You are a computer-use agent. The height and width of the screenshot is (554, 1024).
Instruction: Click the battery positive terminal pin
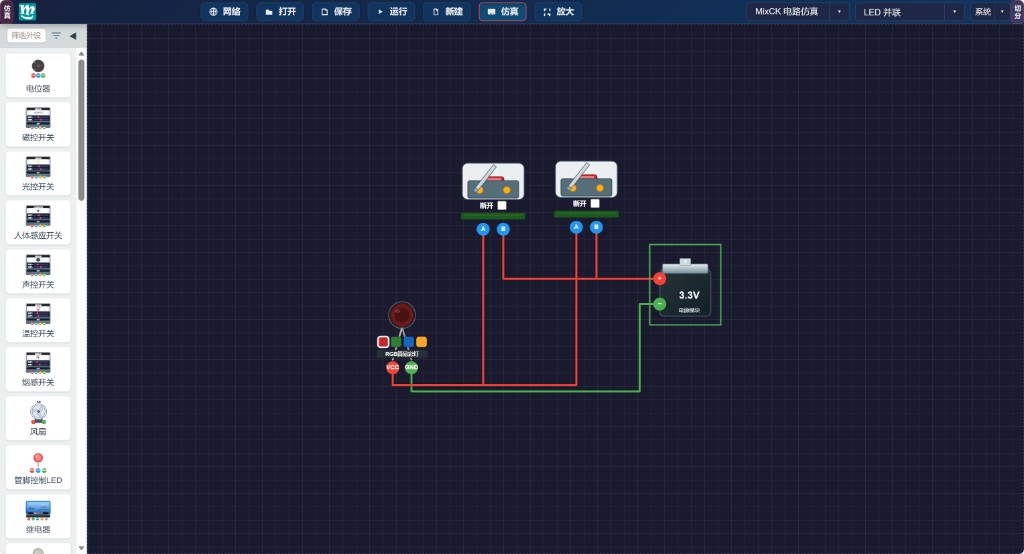coord(660,279)
